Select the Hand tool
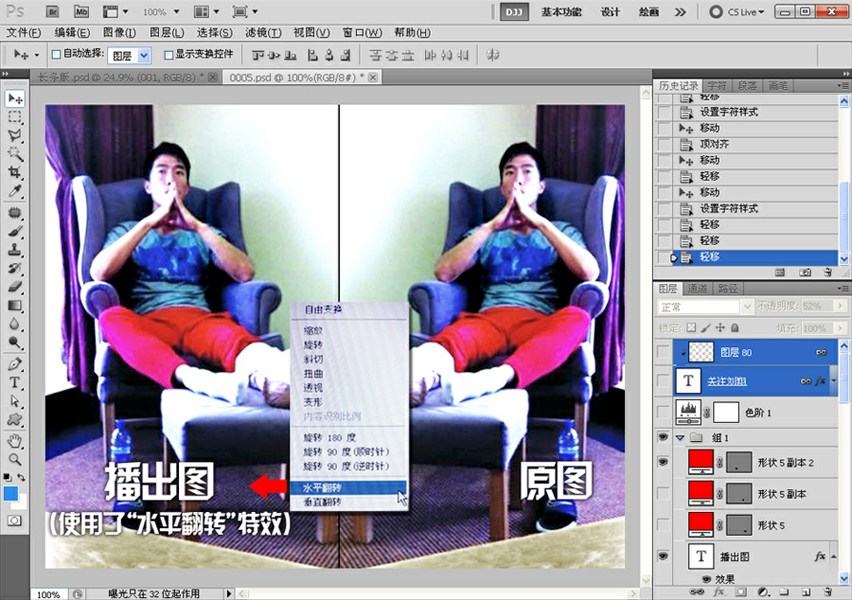The height and width of the screenshot is (600, 852). pos(15,441)
